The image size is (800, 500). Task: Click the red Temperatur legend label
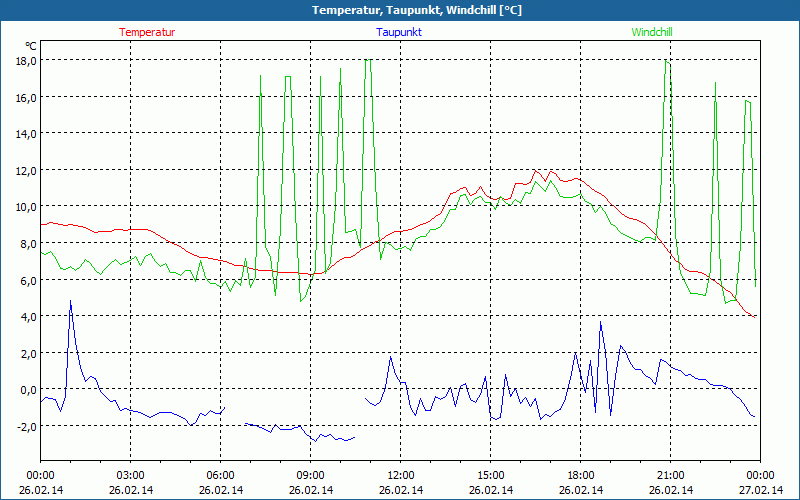click(x=147, y=32)
